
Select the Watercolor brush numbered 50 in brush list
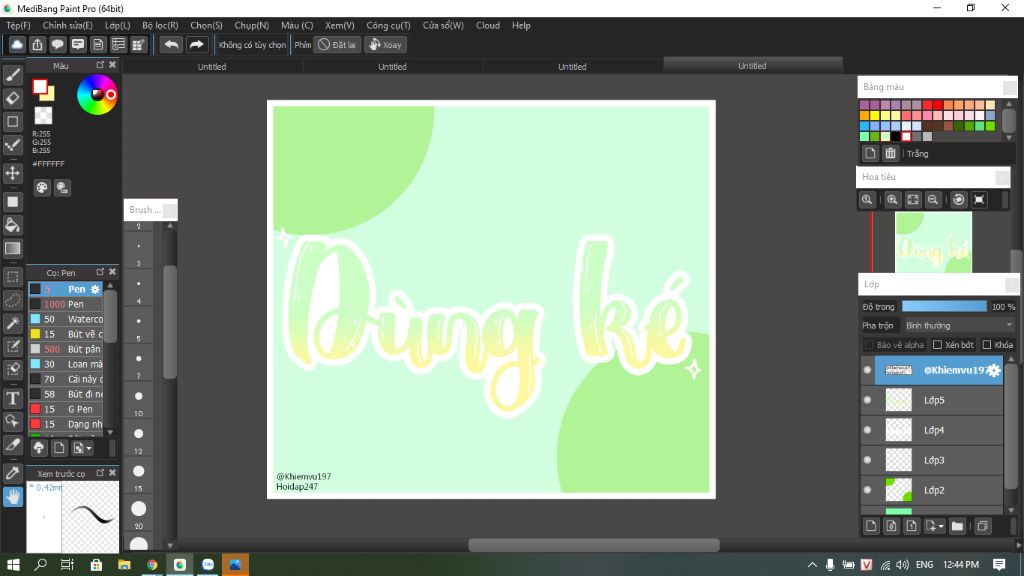tap(66, 319)
